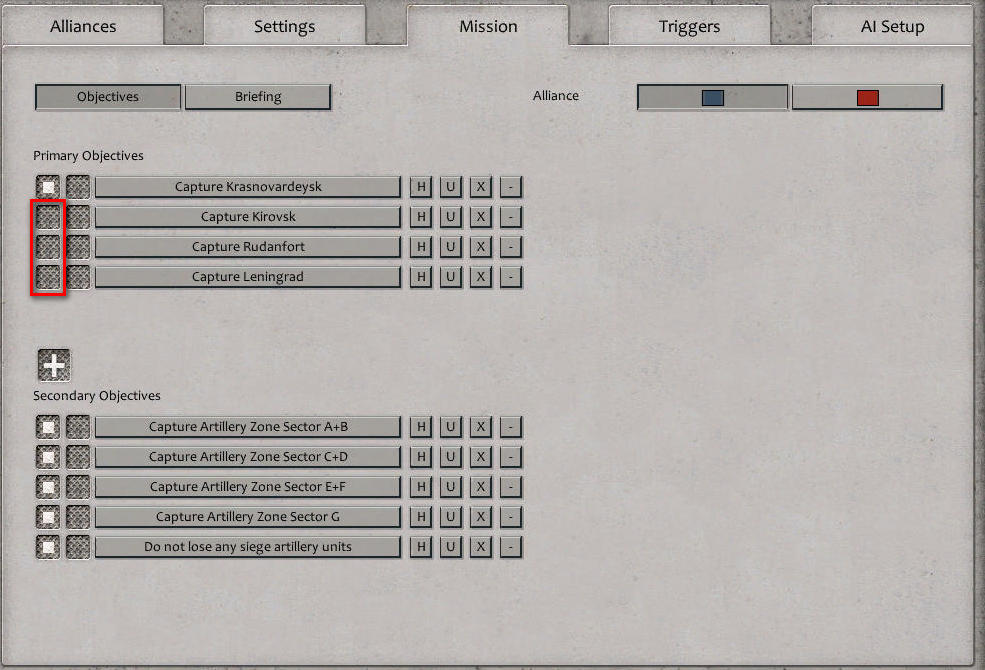This screenshot has height=670, width=985.
Task: Edit Do not lose any siege artillery units
Action: point(248,547)
